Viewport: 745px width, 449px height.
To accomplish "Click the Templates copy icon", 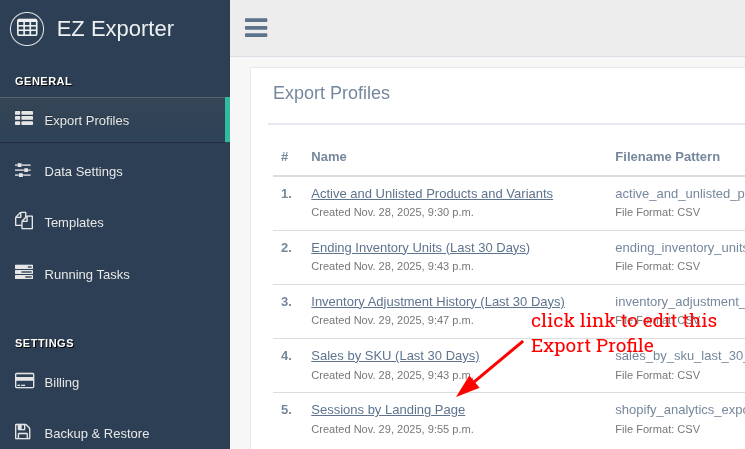I will tap(24, 221).
